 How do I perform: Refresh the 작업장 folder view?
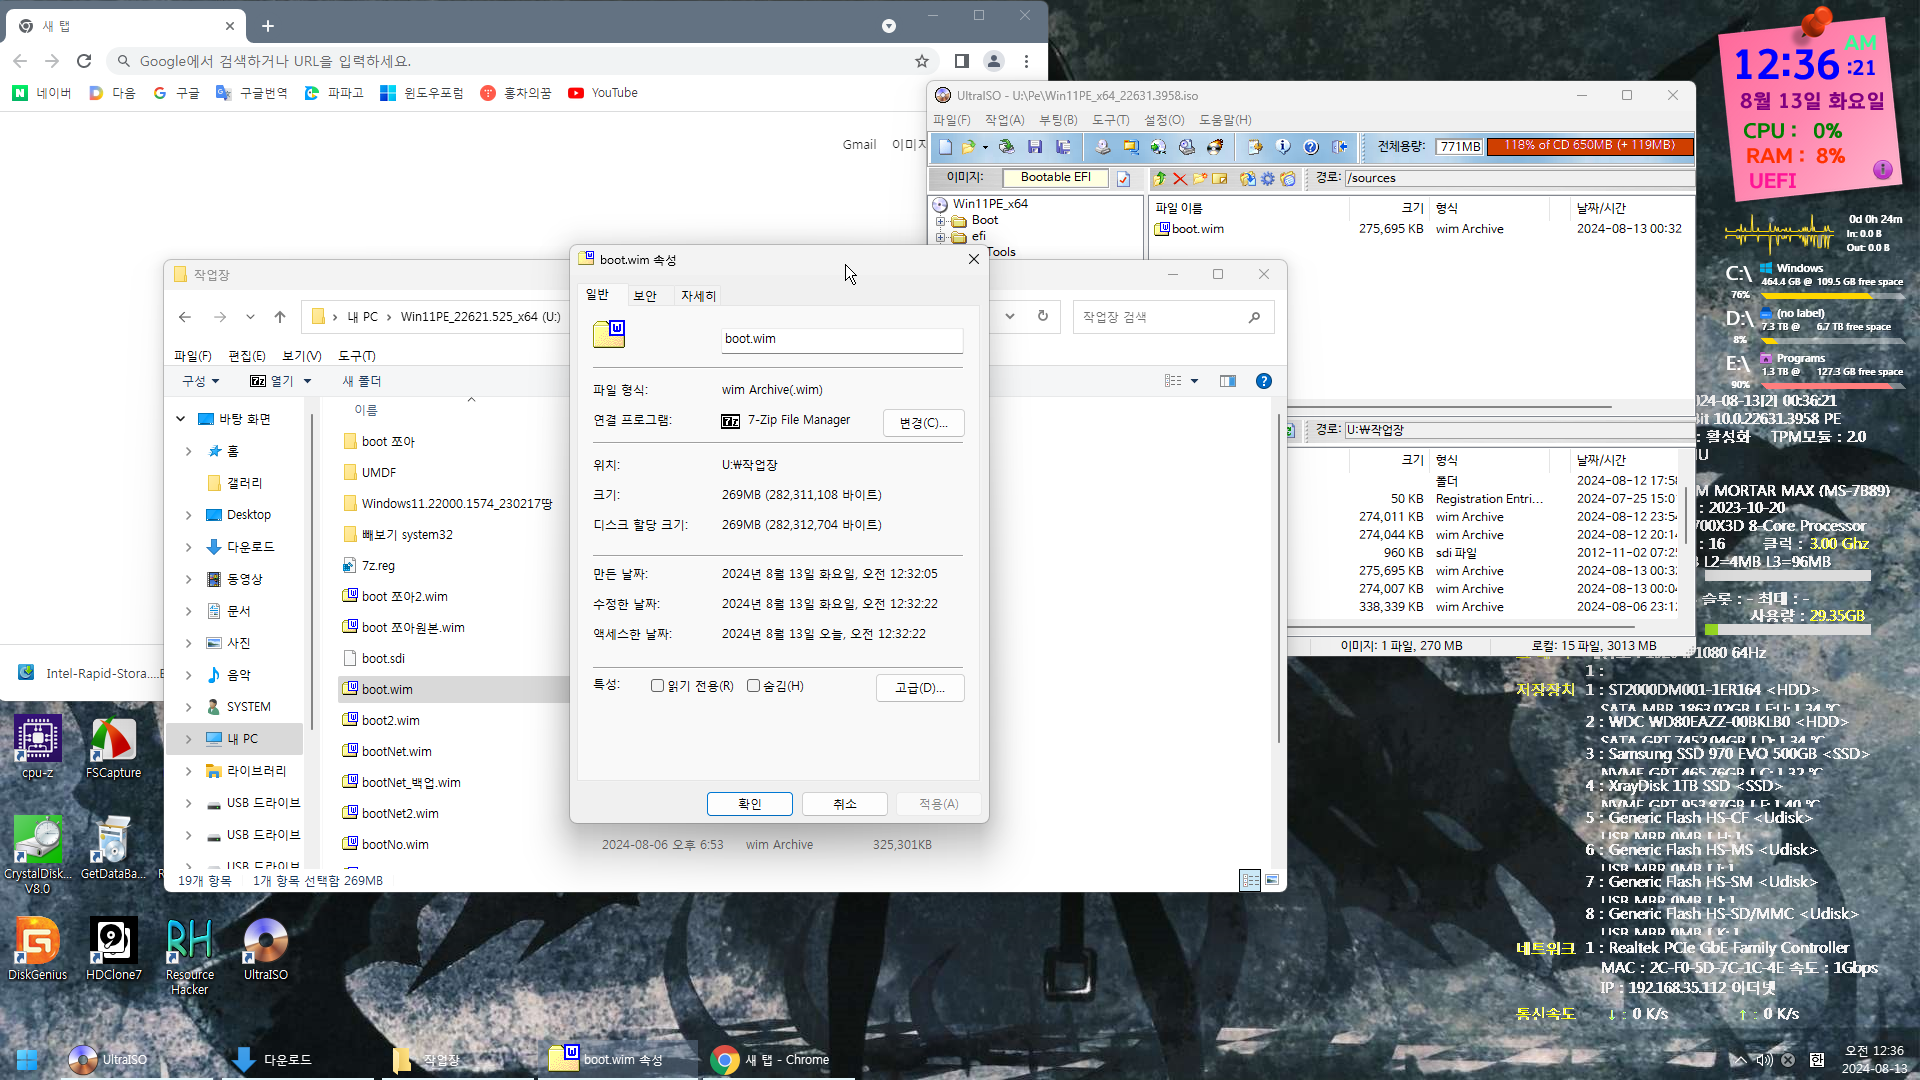(x=1043, y=316)
